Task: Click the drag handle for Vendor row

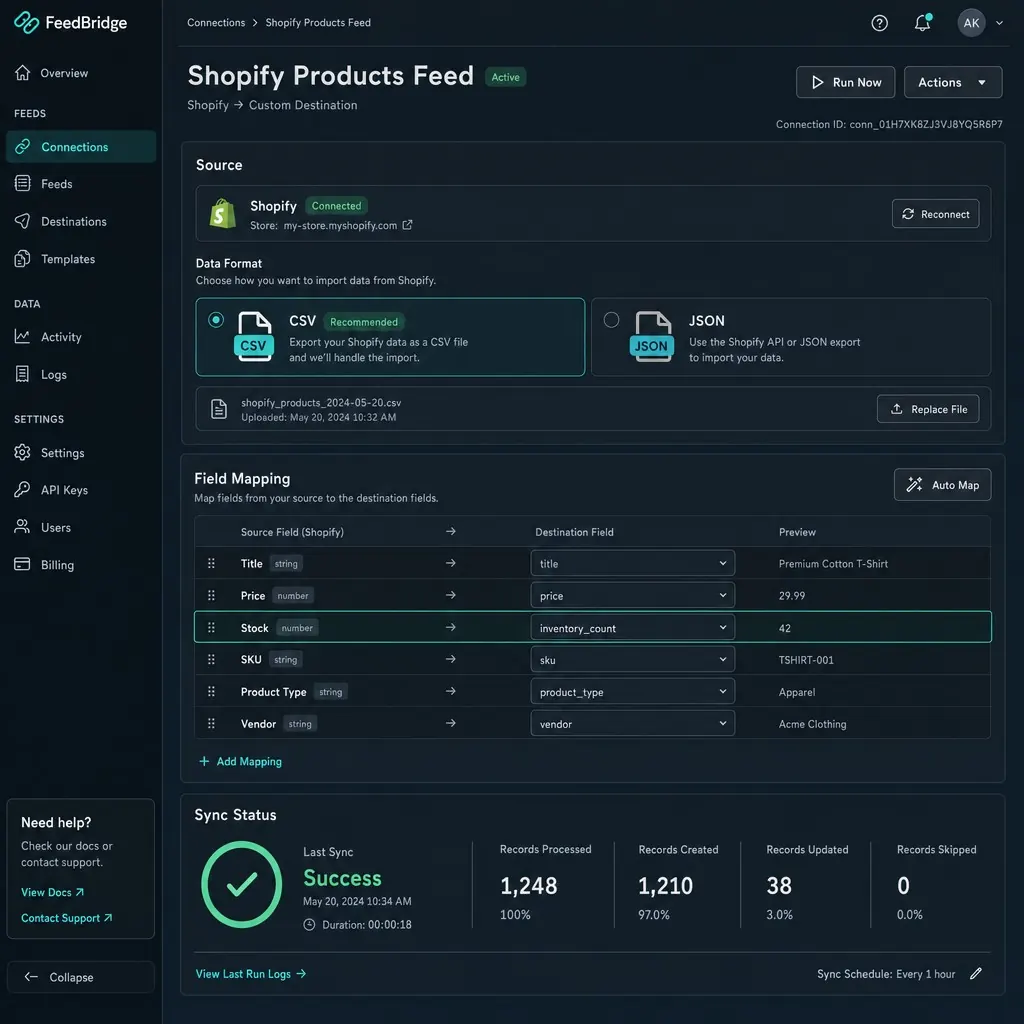Action: (211, 724)
